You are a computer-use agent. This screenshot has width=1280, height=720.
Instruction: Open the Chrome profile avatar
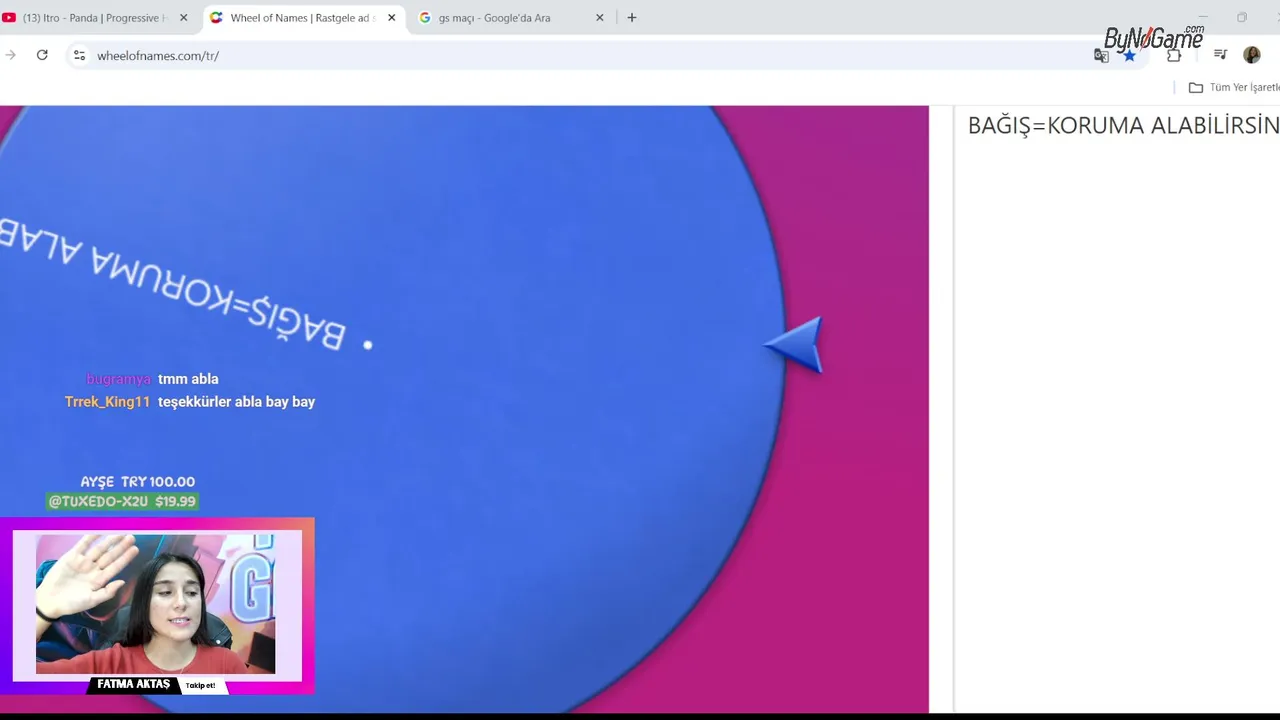tap(1252, 55)
